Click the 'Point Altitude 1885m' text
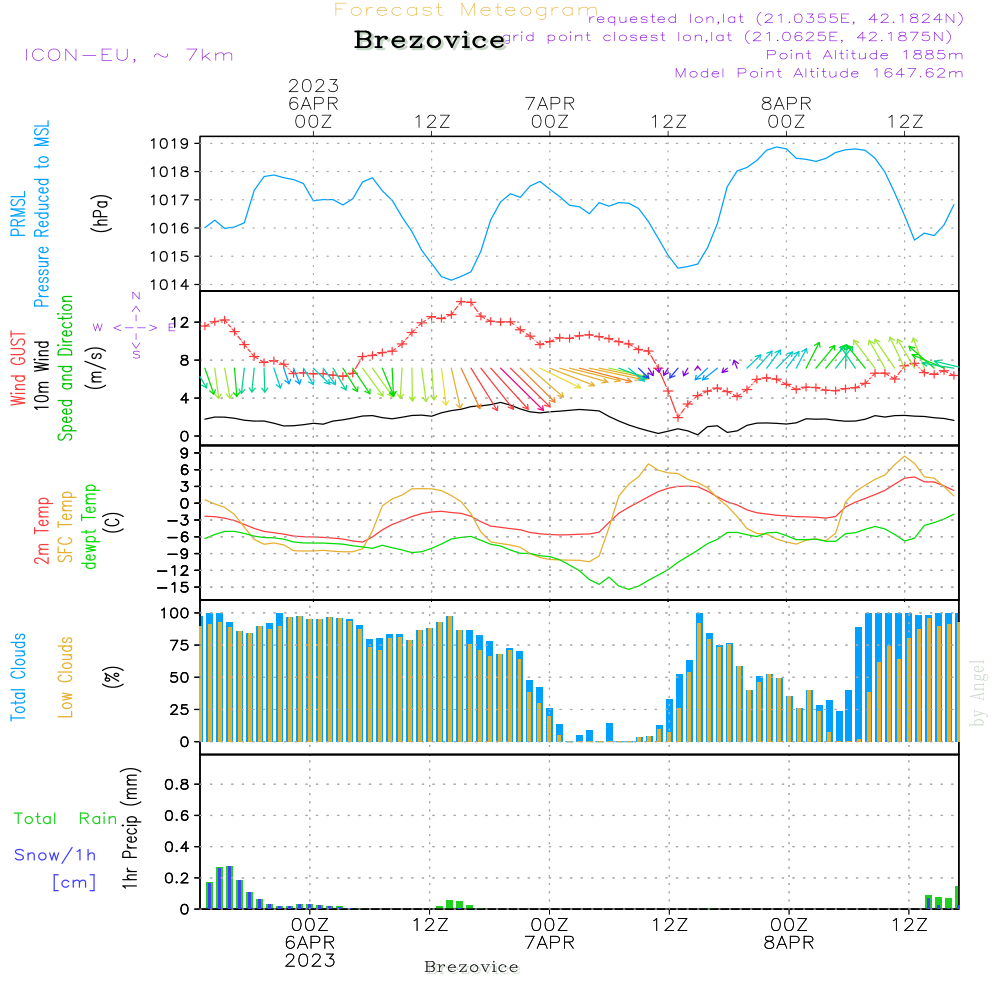1000x1000 pixels. coord(864,55)
